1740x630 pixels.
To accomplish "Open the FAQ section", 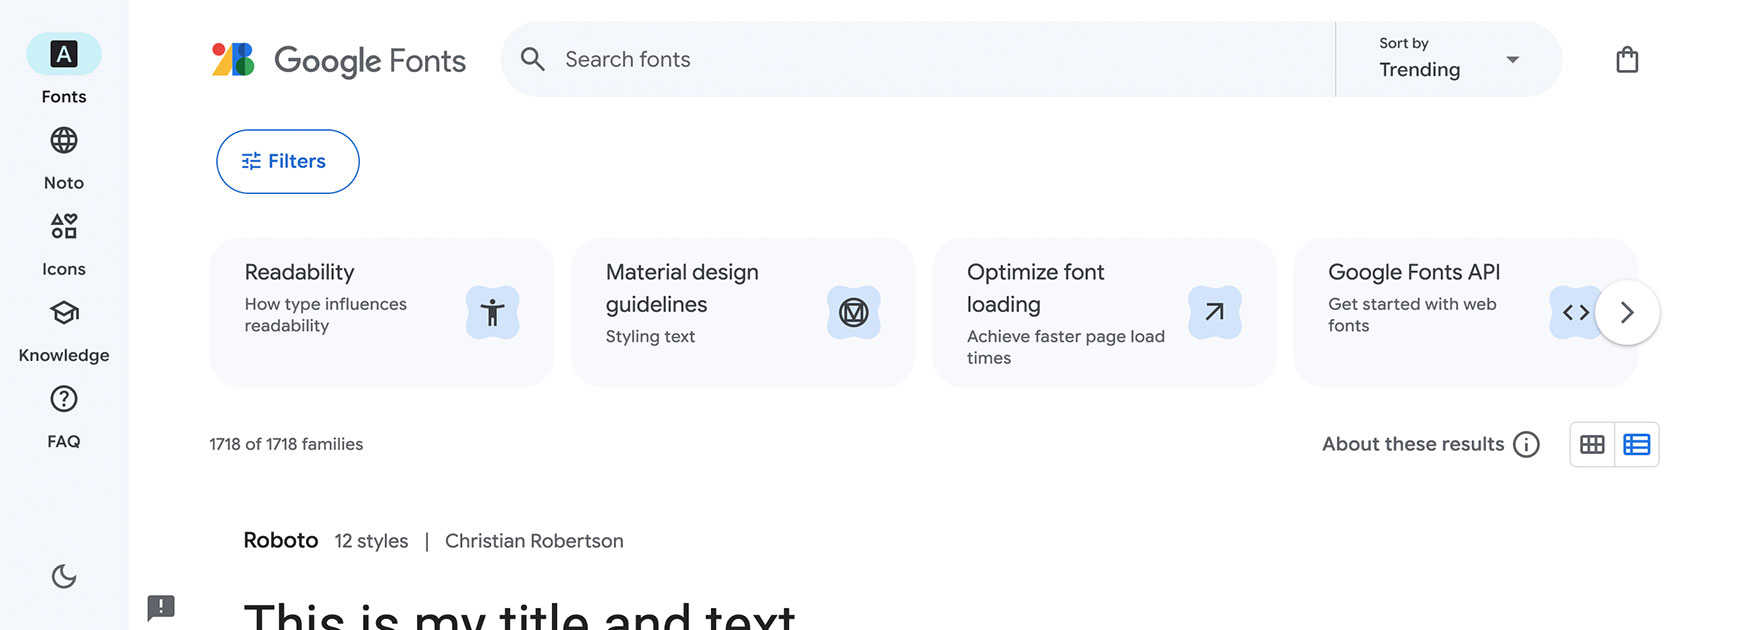I will coord(63,412).
